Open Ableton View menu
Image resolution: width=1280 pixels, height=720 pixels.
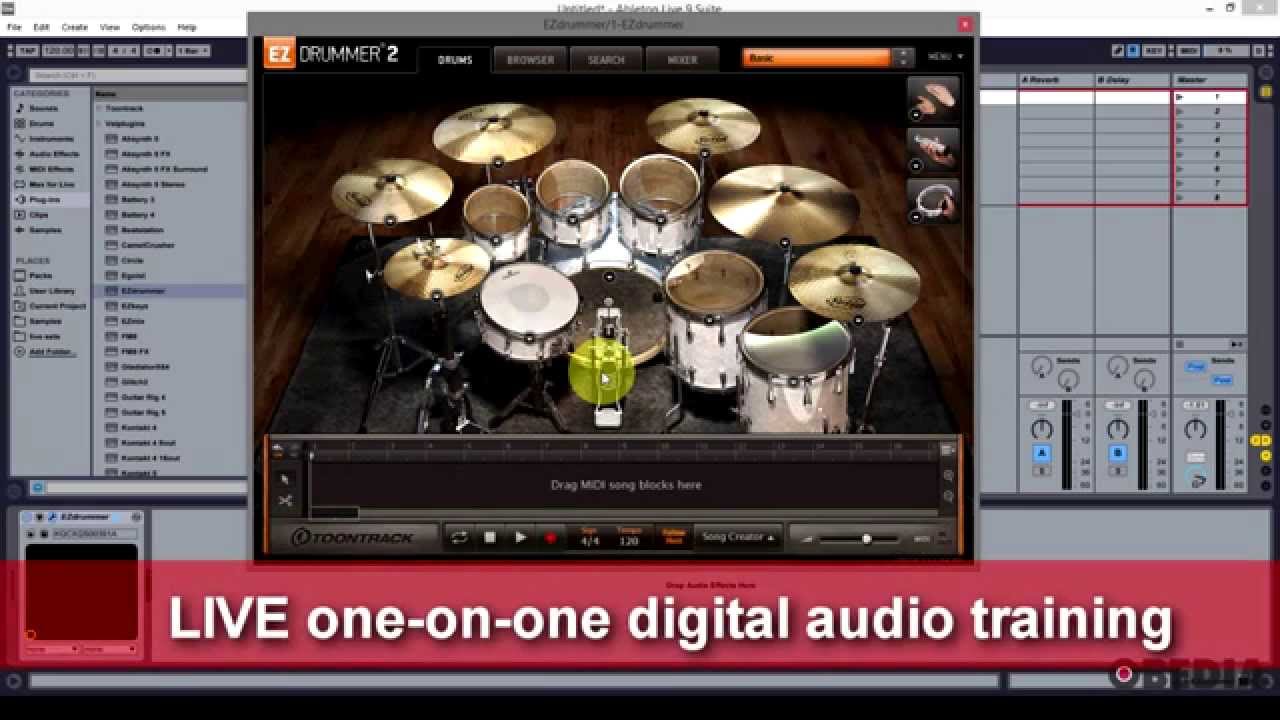[110, 27]
